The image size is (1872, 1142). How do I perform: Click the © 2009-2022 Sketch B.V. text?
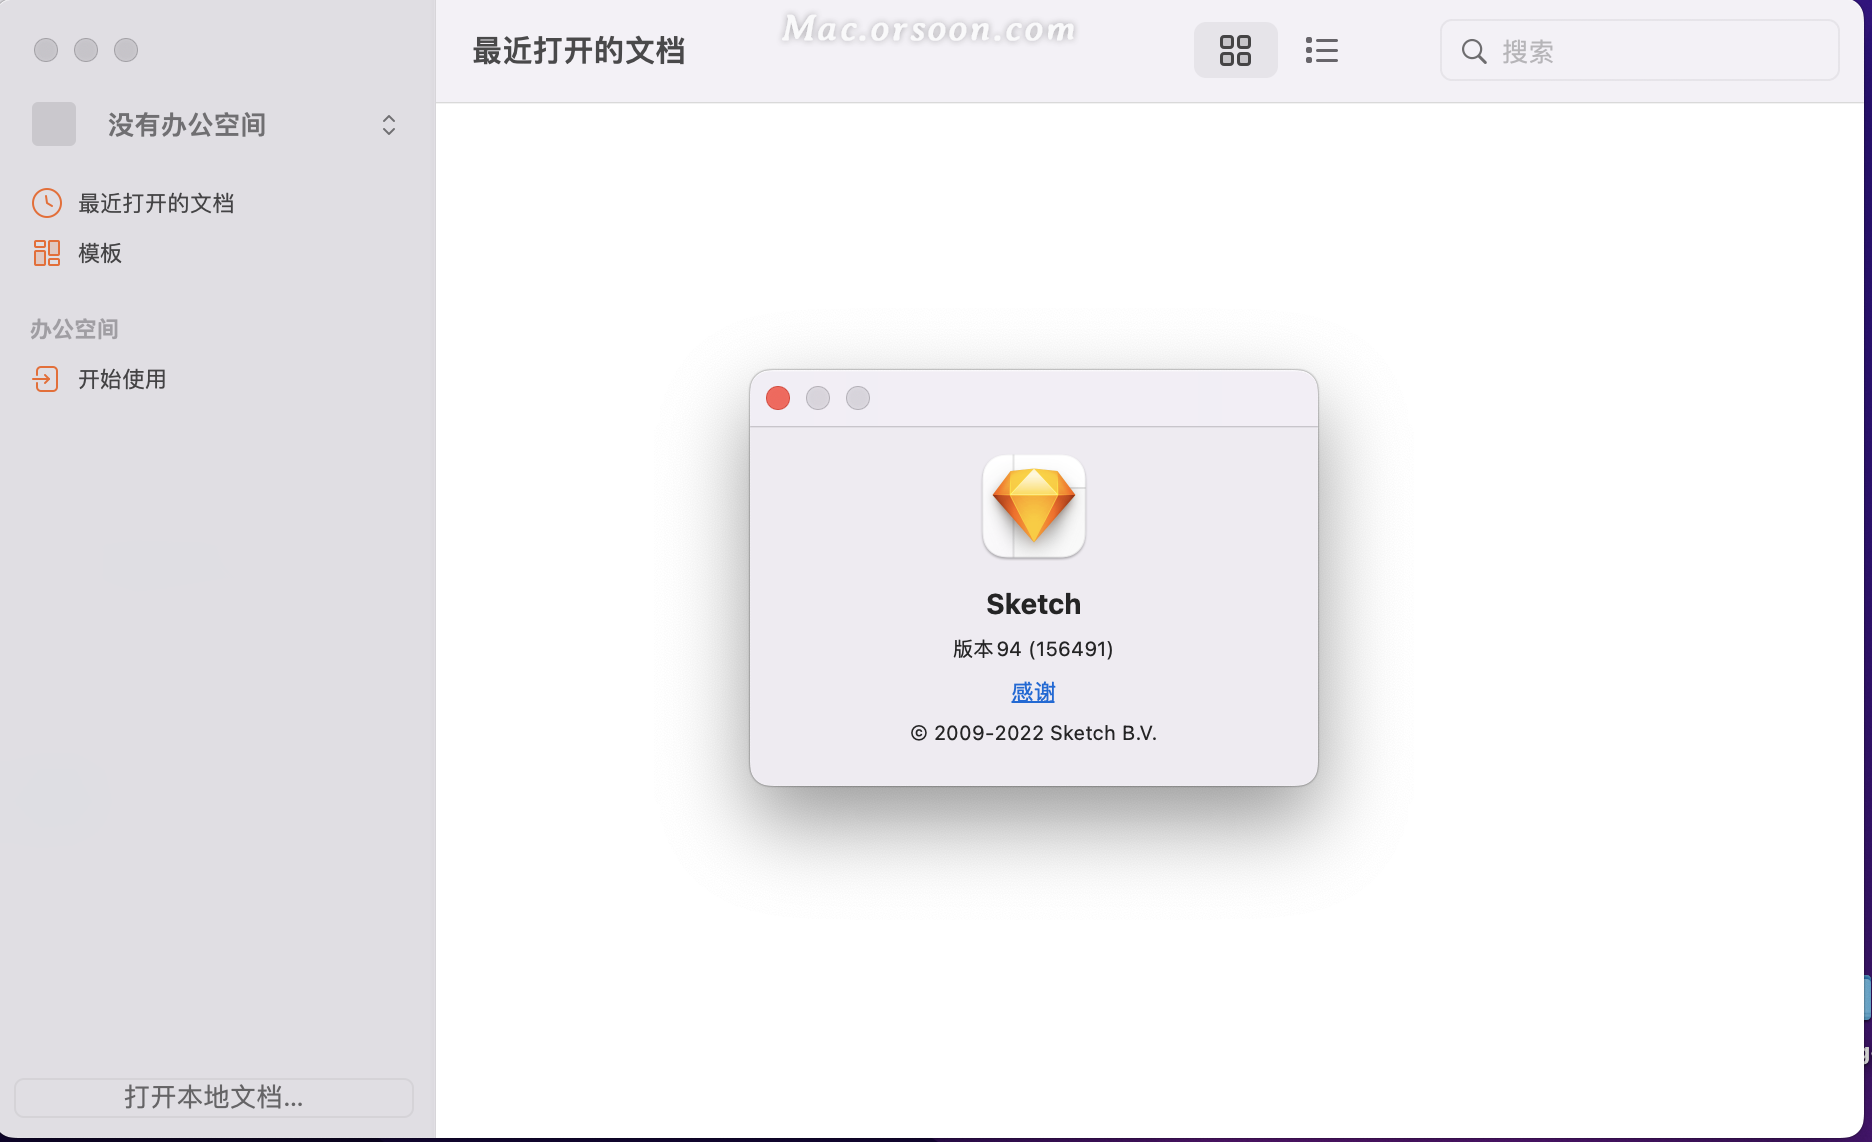point(1033,733)
